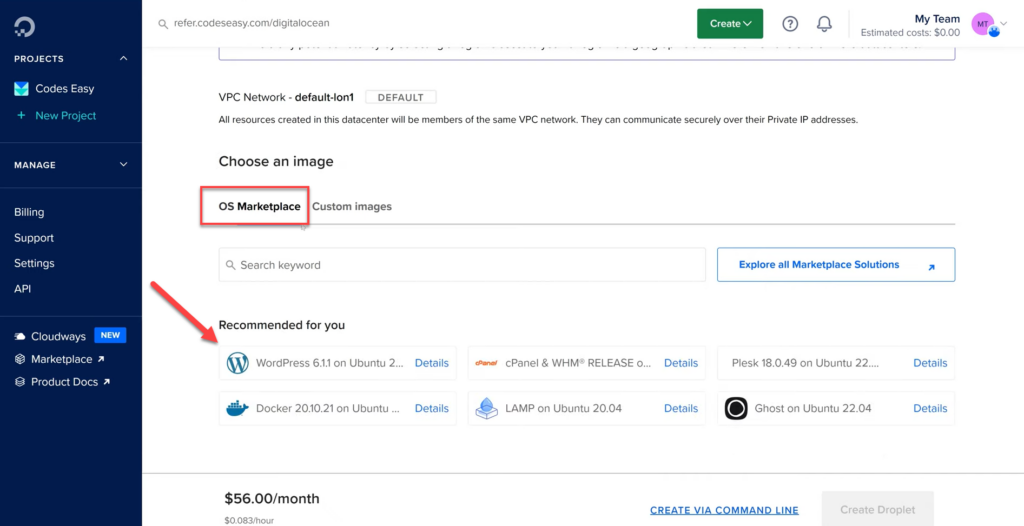Open the notifications bell
This screenshot has width=1024, height=526.
825,24
